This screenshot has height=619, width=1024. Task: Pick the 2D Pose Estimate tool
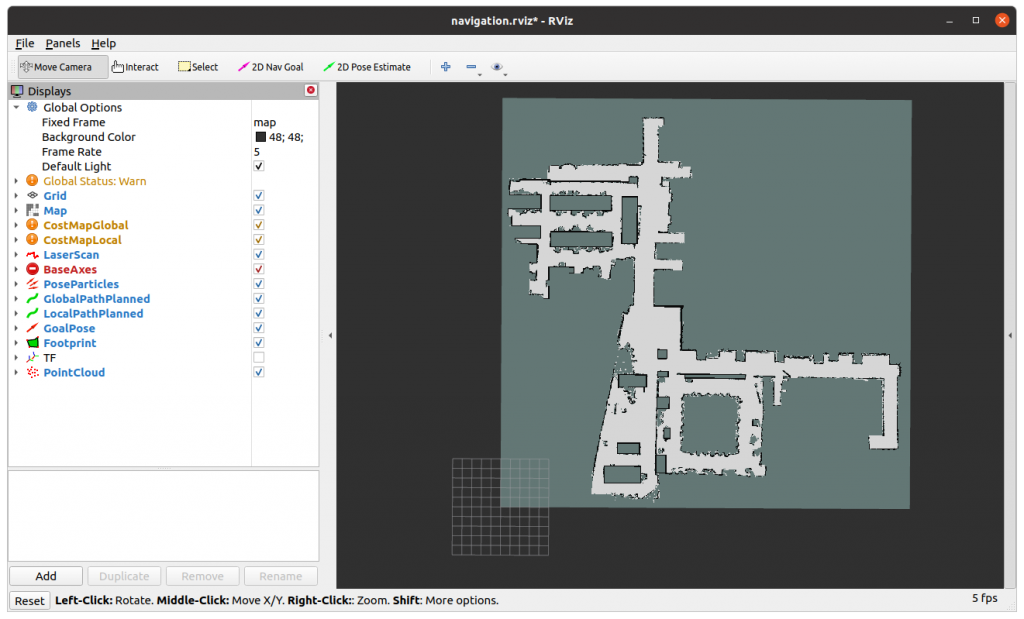click(x=366, y=67)
